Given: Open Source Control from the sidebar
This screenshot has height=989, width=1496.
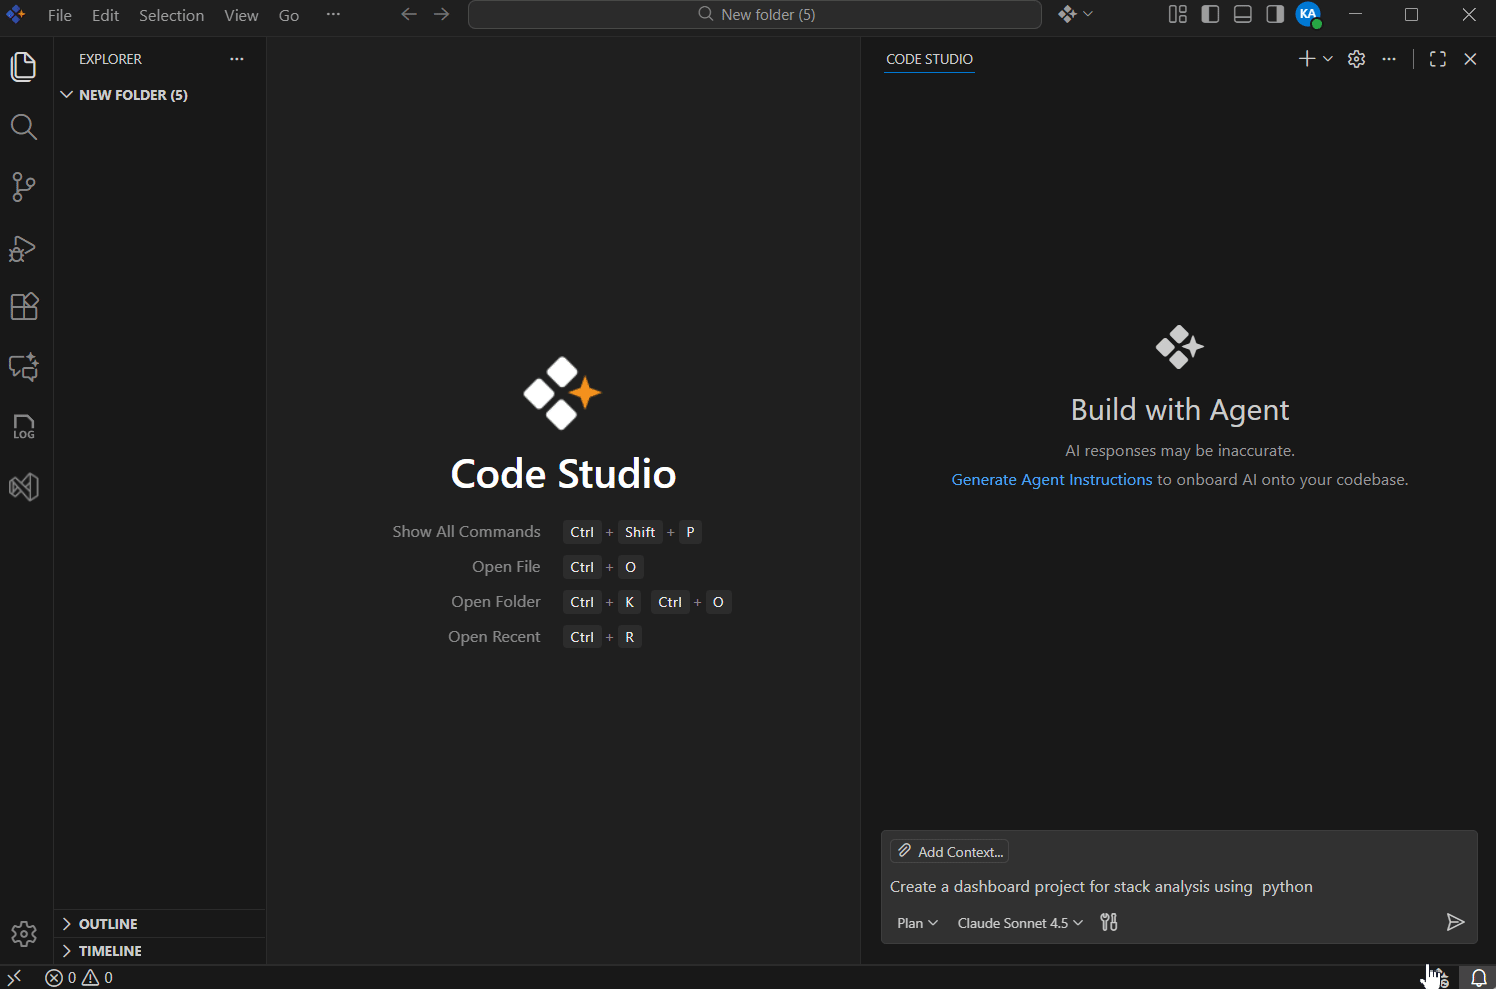Looking at the screenshot, I should click(x=23, y=187).
